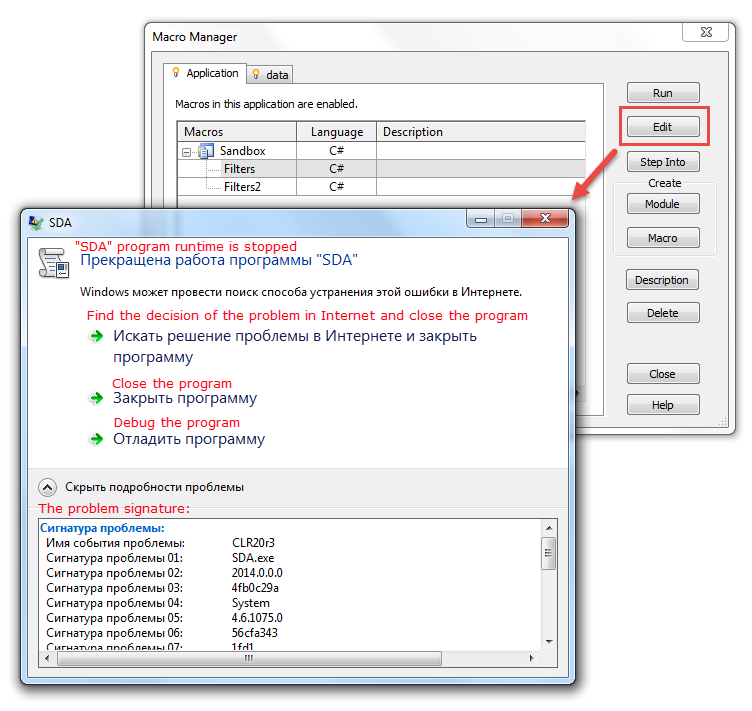Click the crash report scroll icon
752x711 pixels.
click(54, 263)
